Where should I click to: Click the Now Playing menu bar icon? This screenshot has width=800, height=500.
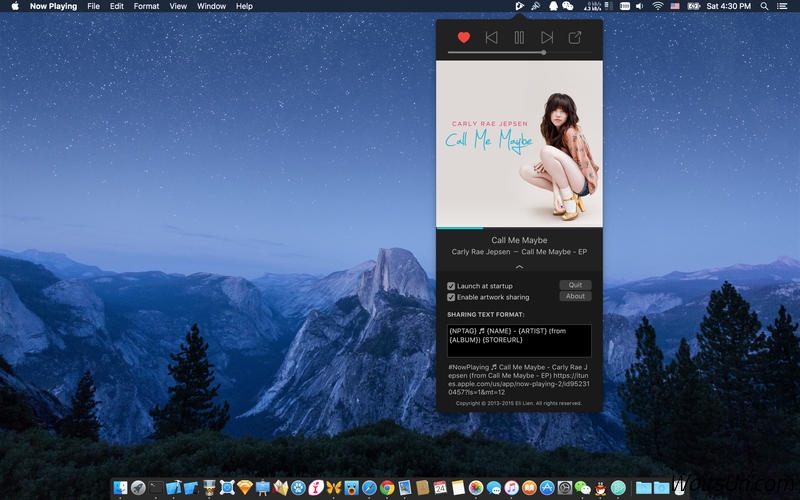pyautogui.click(x=519, y=6)
